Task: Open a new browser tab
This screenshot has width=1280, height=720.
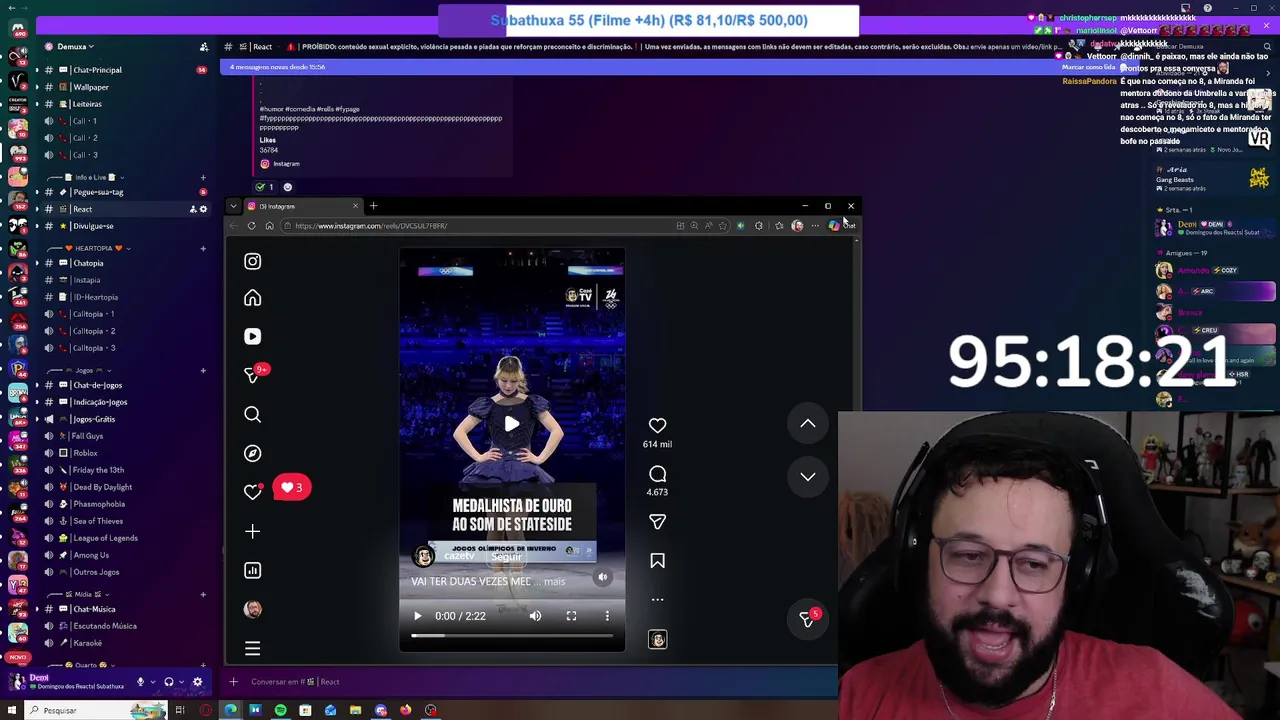Action: point(373,206)
